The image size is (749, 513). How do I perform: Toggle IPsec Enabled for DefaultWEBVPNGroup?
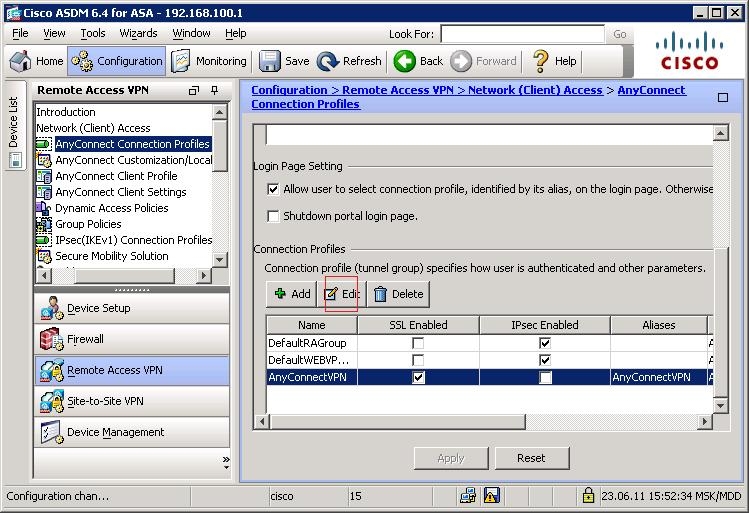545,360
